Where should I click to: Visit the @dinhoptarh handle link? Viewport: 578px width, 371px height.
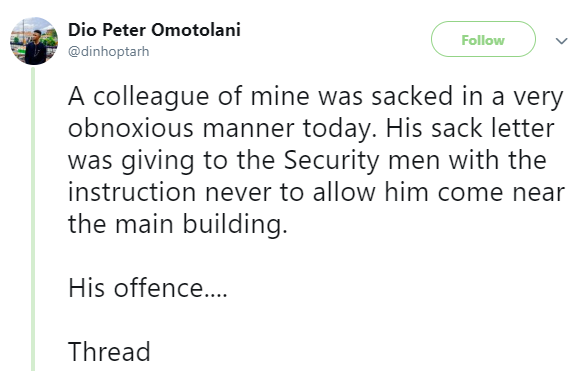tap(109, 51)
